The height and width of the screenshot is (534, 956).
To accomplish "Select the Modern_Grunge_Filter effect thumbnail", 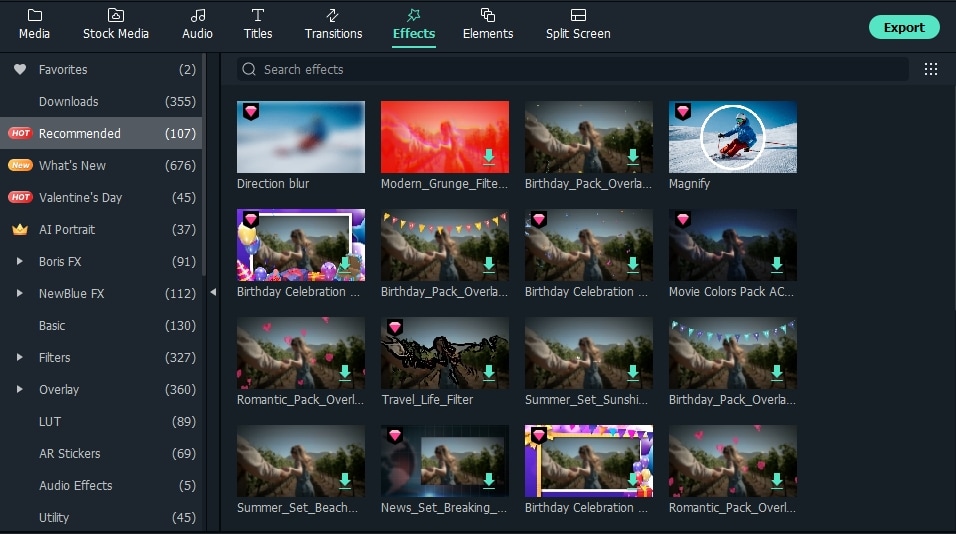I will (x=445, y=137).
